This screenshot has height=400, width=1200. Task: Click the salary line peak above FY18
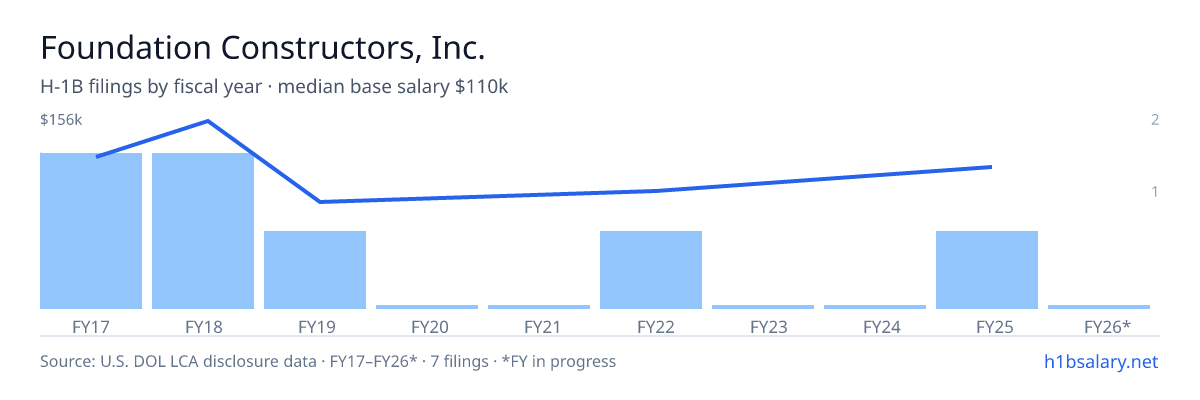[x=207, y=121]
